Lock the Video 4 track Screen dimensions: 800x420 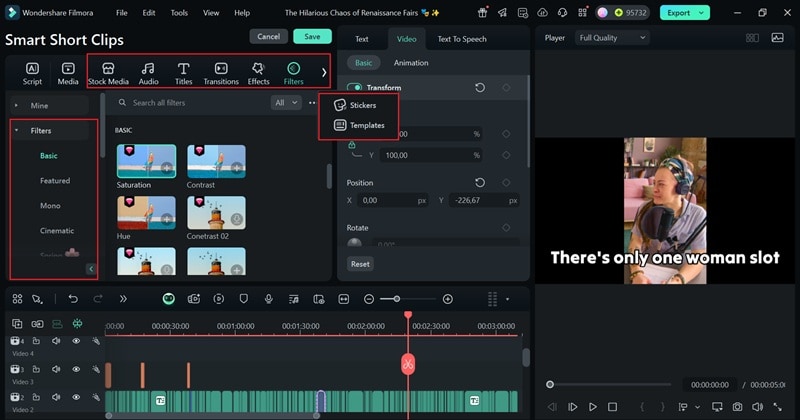point(36,341)
